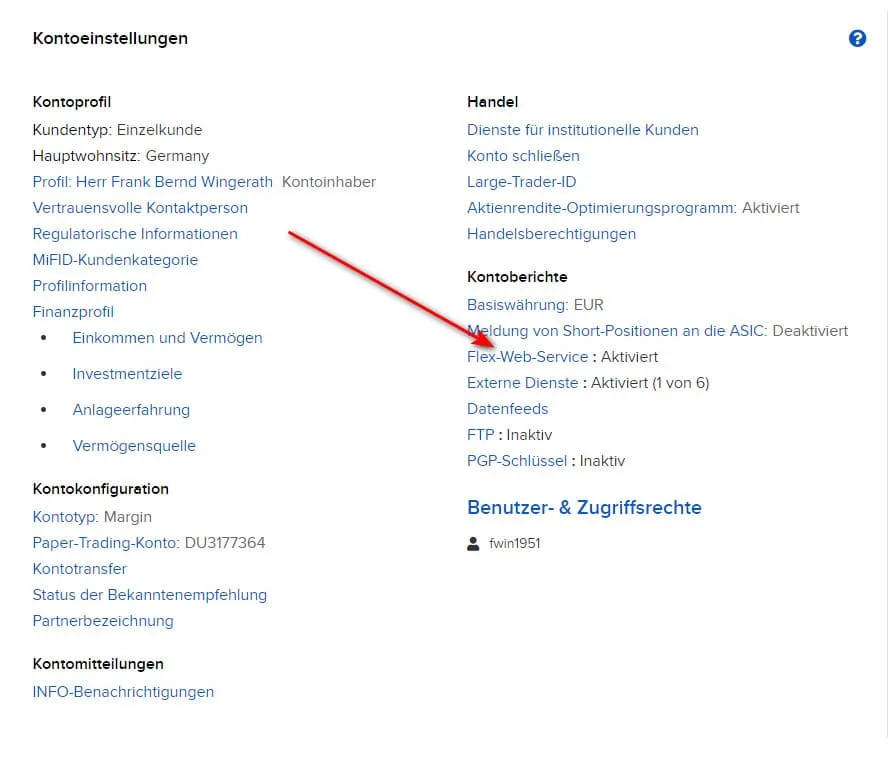Open PGP-Schlüssel settings
The image size is (895, 762).
point(517,461)
